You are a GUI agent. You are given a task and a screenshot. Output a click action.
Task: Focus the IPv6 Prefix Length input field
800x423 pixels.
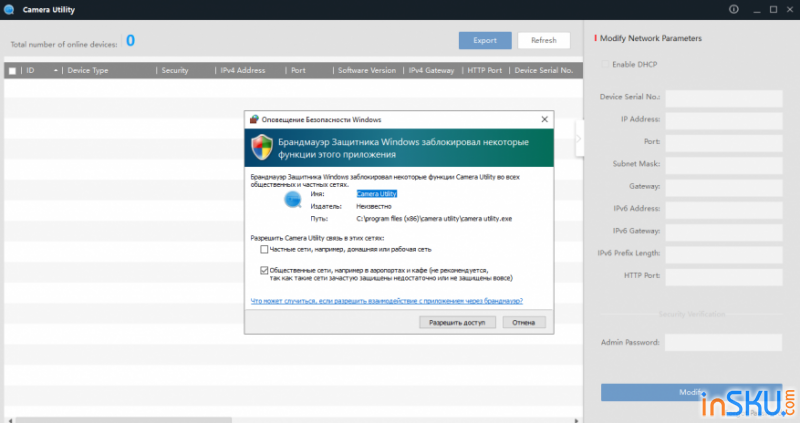coord(723,255)
